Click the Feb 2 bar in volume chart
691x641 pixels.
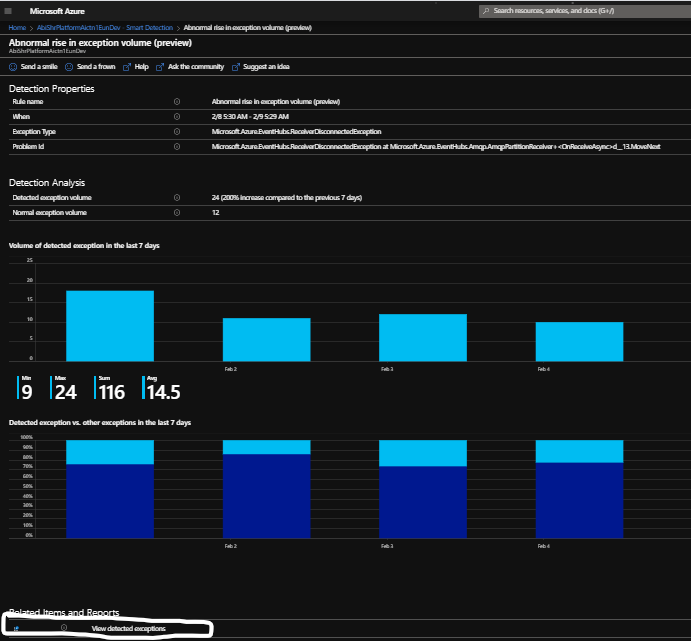pos(267,340)
